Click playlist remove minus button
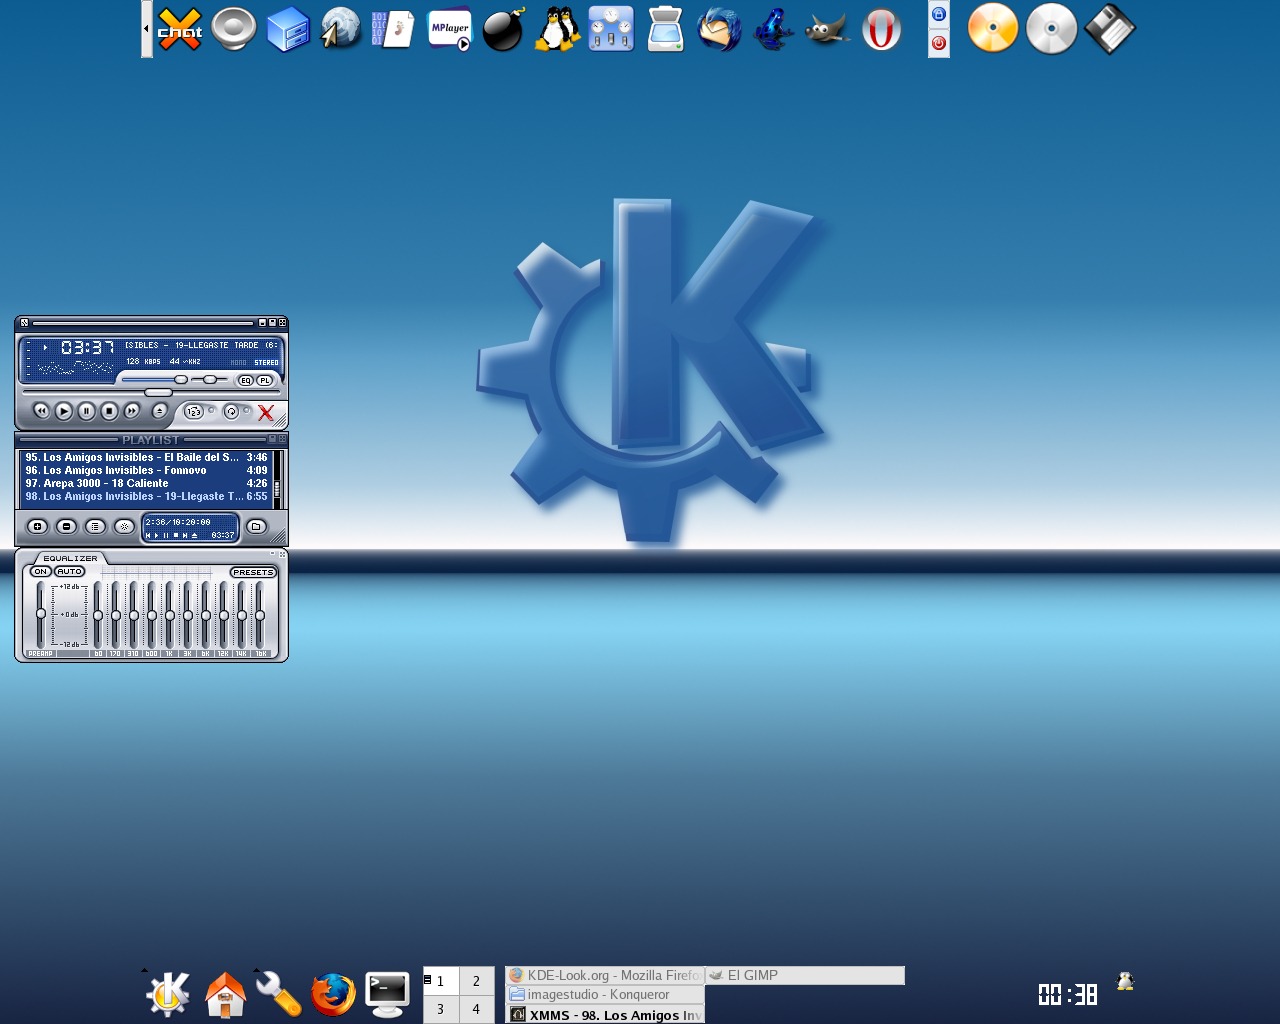This screenshot has width=1280, height=1024. tap(66, 526)
